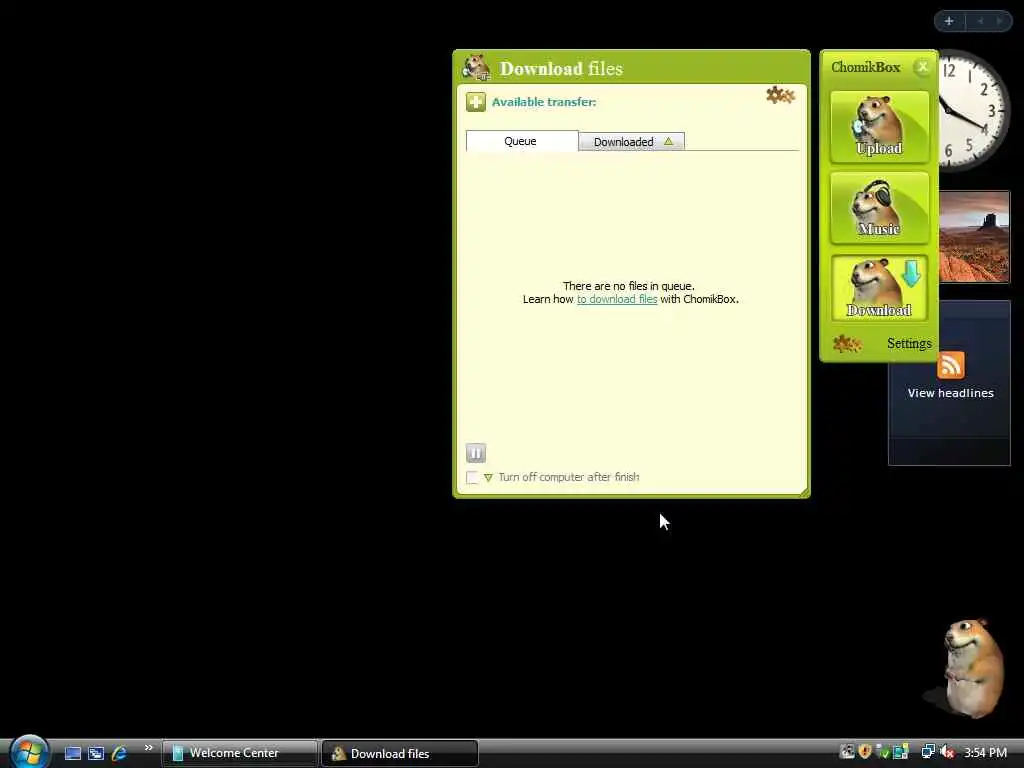1024x768 pixels.
Task: Click the sidebar add gadget plus button
Action: pos(949,21)
